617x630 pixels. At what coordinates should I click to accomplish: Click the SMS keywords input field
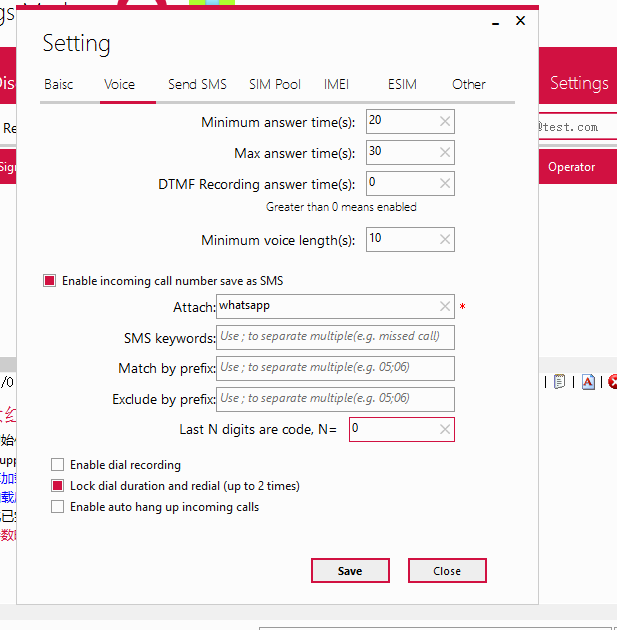[x=335, y=338]
